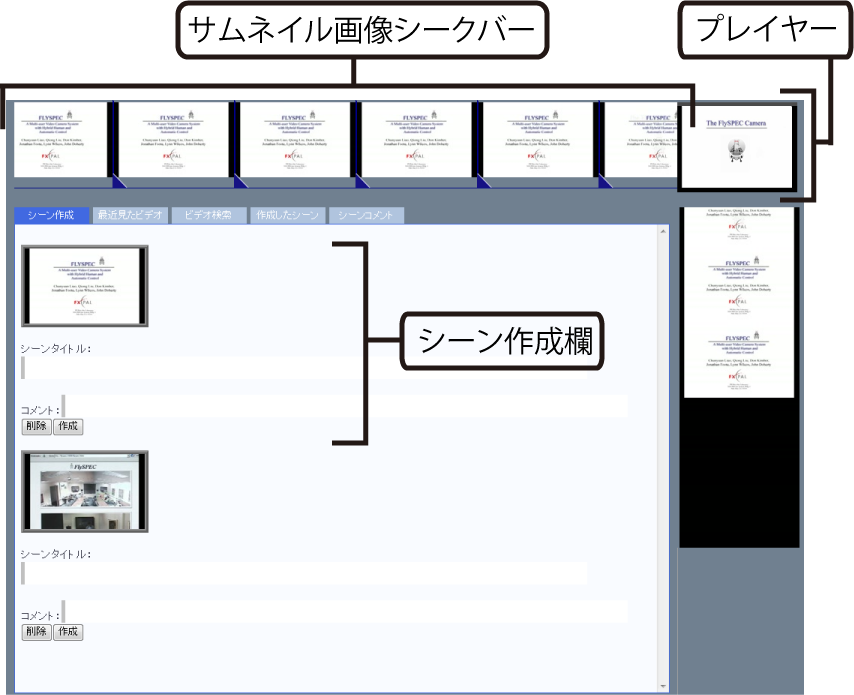This screenshot has height=695, width=854.
Task: Delete the second scene with 削除
Action: tap(36, 632)
